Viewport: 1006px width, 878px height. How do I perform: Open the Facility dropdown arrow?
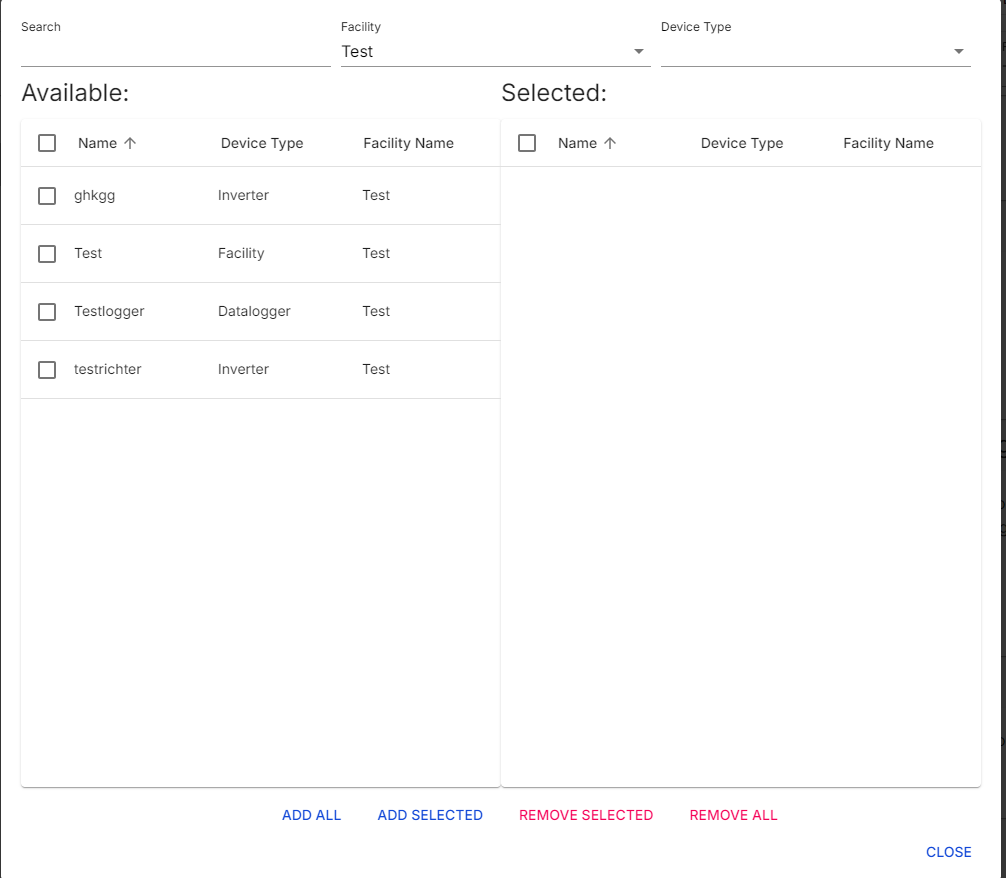click(x=638, y=52)
